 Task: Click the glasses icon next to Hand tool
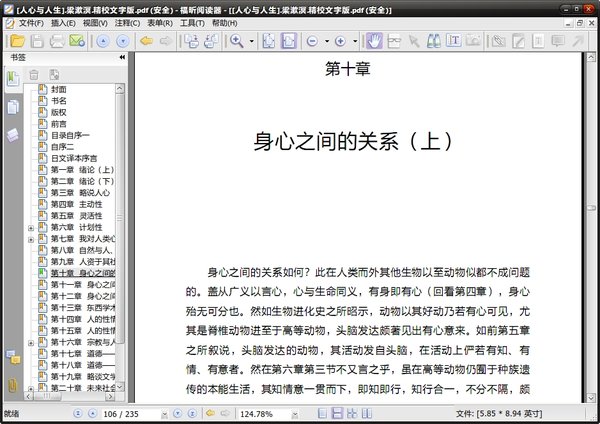pos(394,41)
